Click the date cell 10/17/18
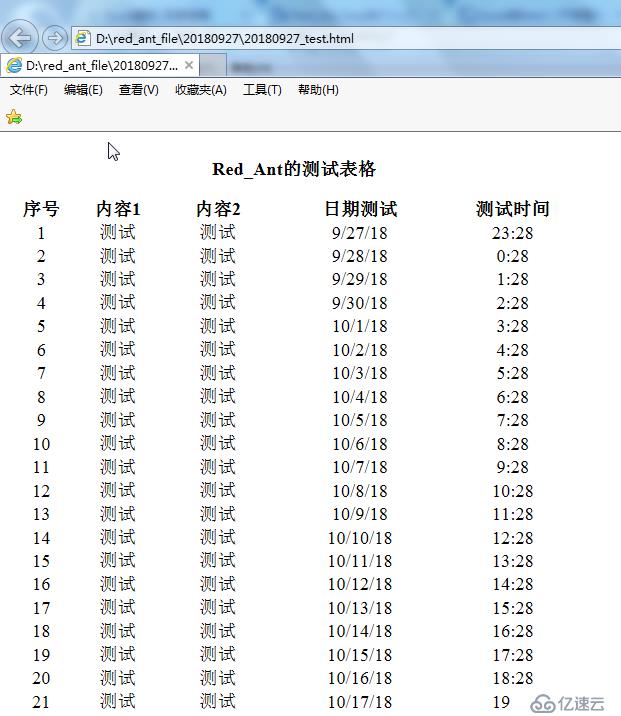The height and width of the screenshot is (716, 621). tap(360, 702)
